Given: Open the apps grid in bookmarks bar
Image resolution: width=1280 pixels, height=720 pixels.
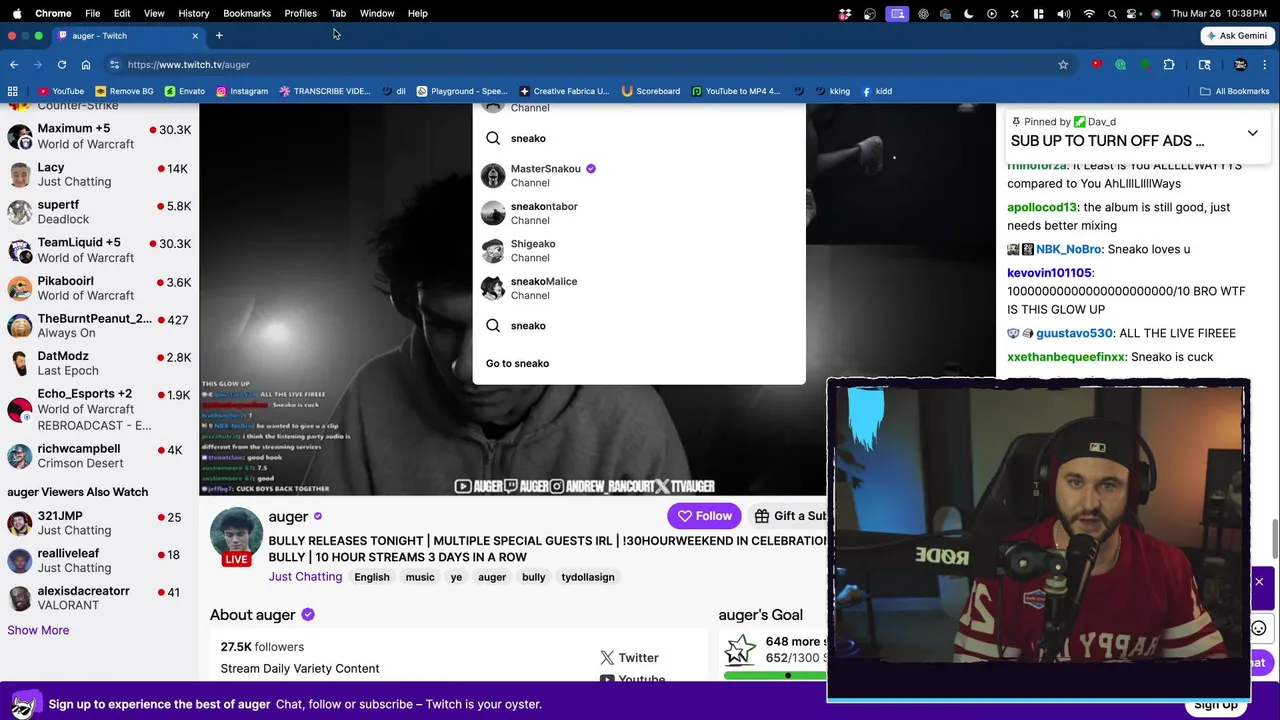Looking at the screenshot, I should tap(13, 91).
